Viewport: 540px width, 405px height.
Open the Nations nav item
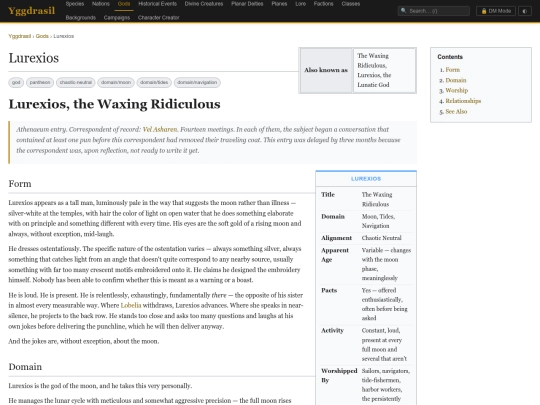tap(101, 4)
